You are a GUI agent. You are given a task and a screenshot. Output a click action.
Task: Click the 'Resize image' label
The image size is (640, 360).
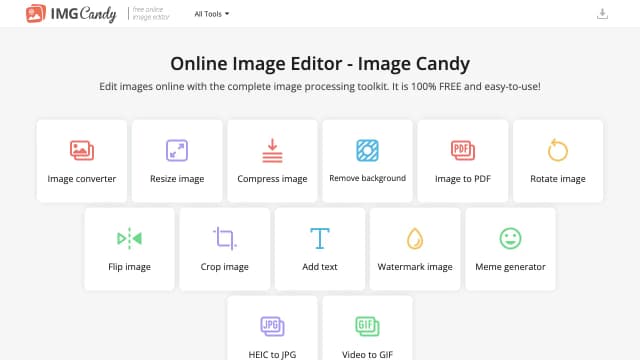tap(177, 179)
